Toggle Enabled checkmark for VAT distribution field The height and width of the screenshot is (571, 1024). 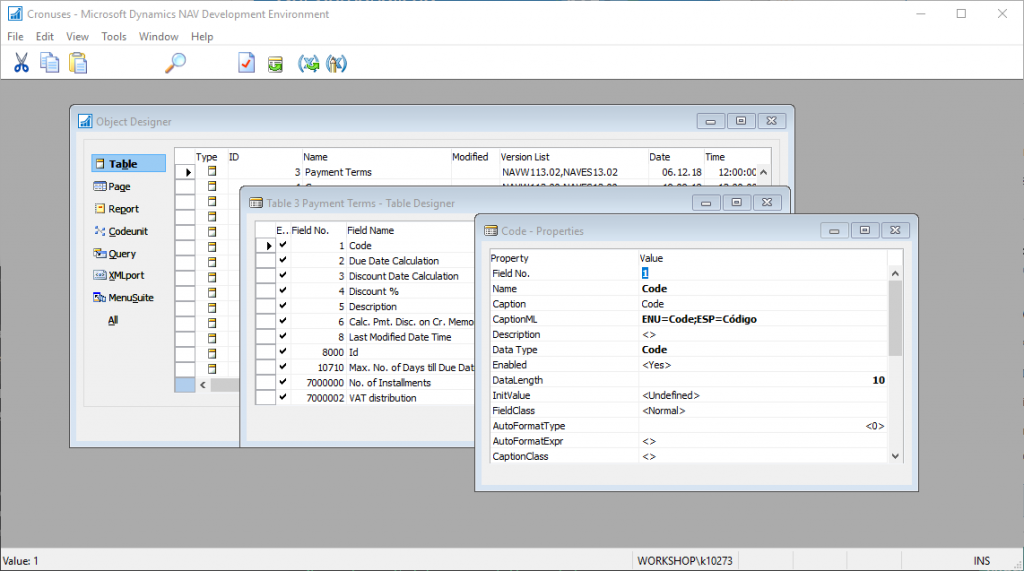[x=282, y=398]
